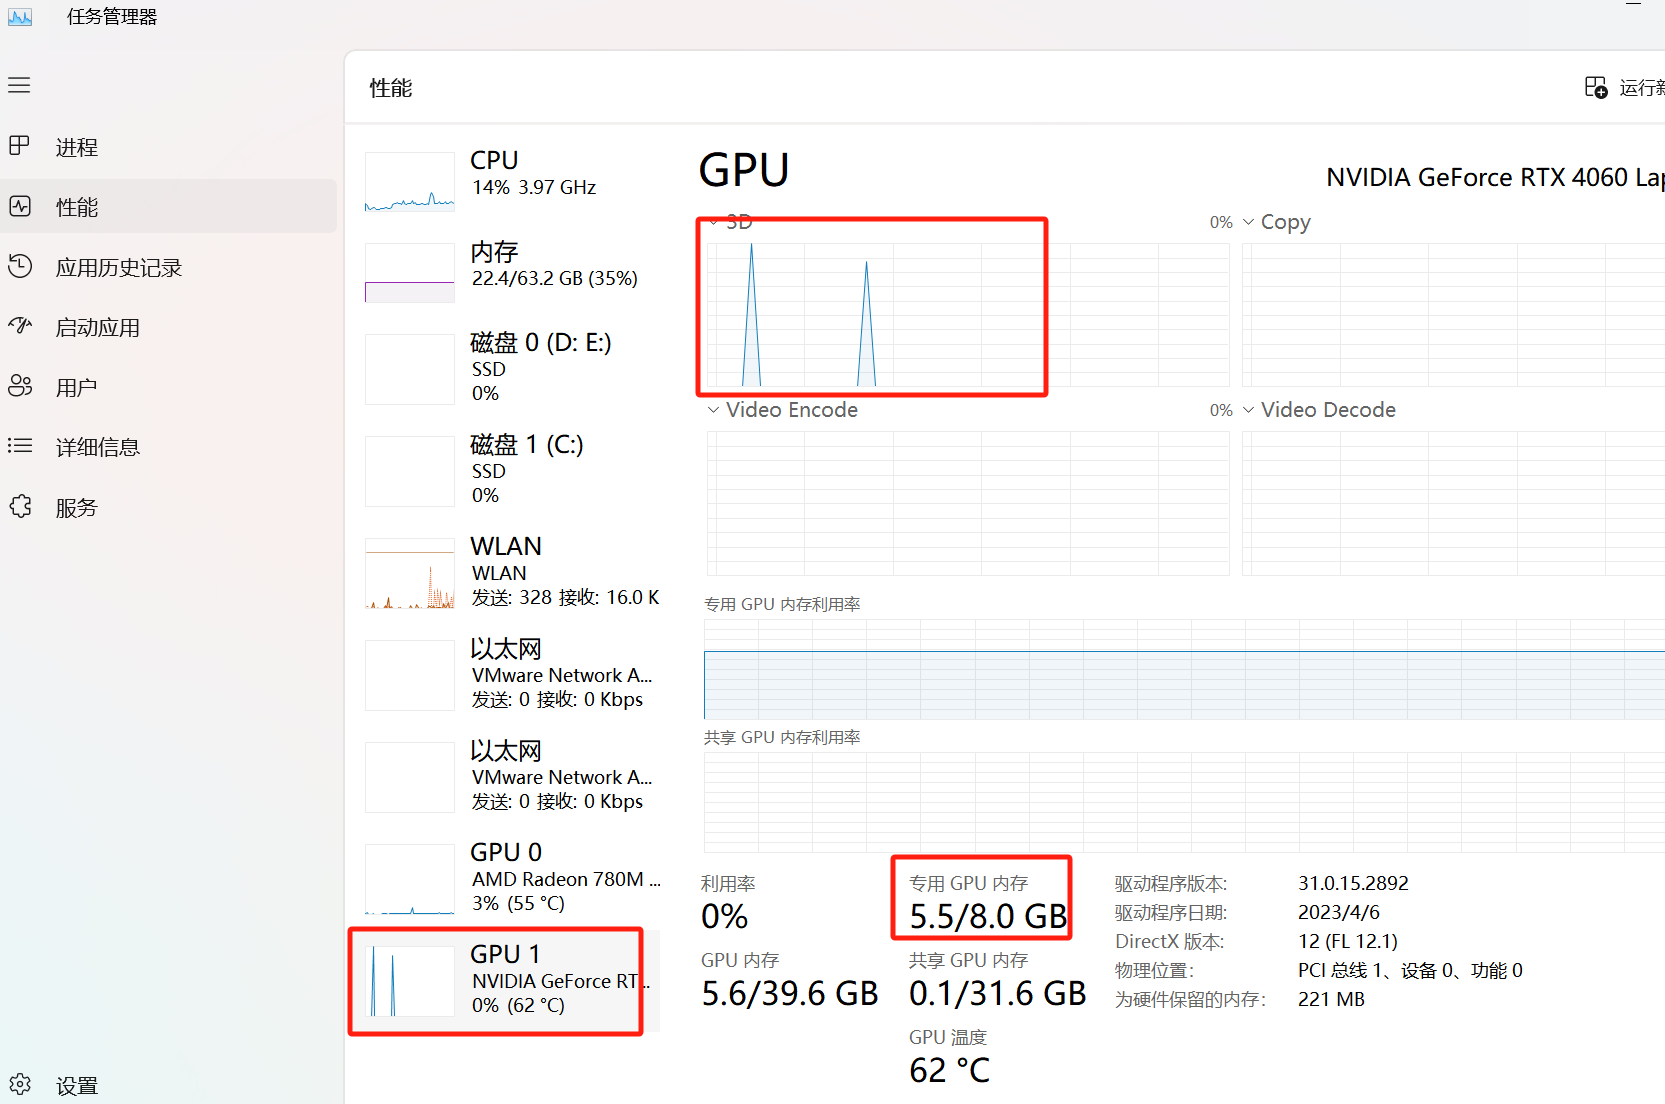This screenshot has width=1665, height=1104.
Task: Click the Task Manager app icon in title bar
Action: click(x=20, y=17)
